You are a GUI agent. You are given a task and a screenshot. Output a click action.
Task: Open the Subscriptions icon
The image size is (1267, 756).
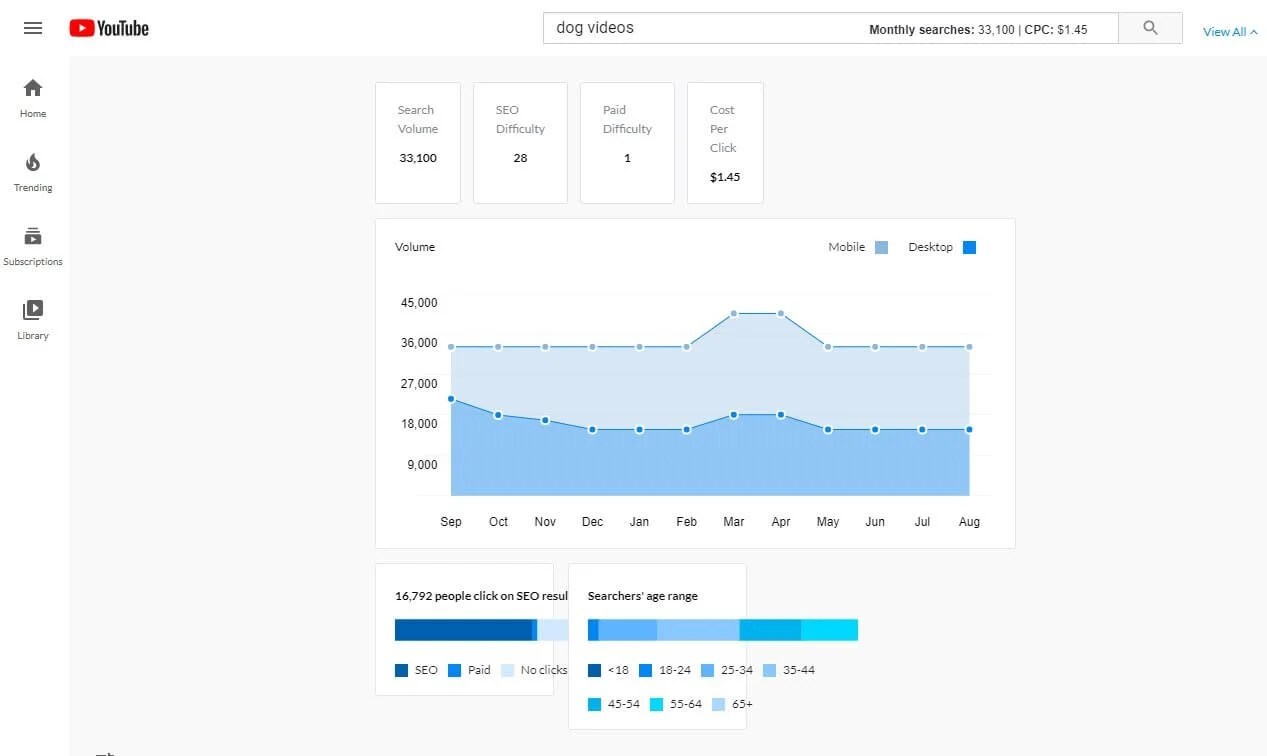click(32, 238)
